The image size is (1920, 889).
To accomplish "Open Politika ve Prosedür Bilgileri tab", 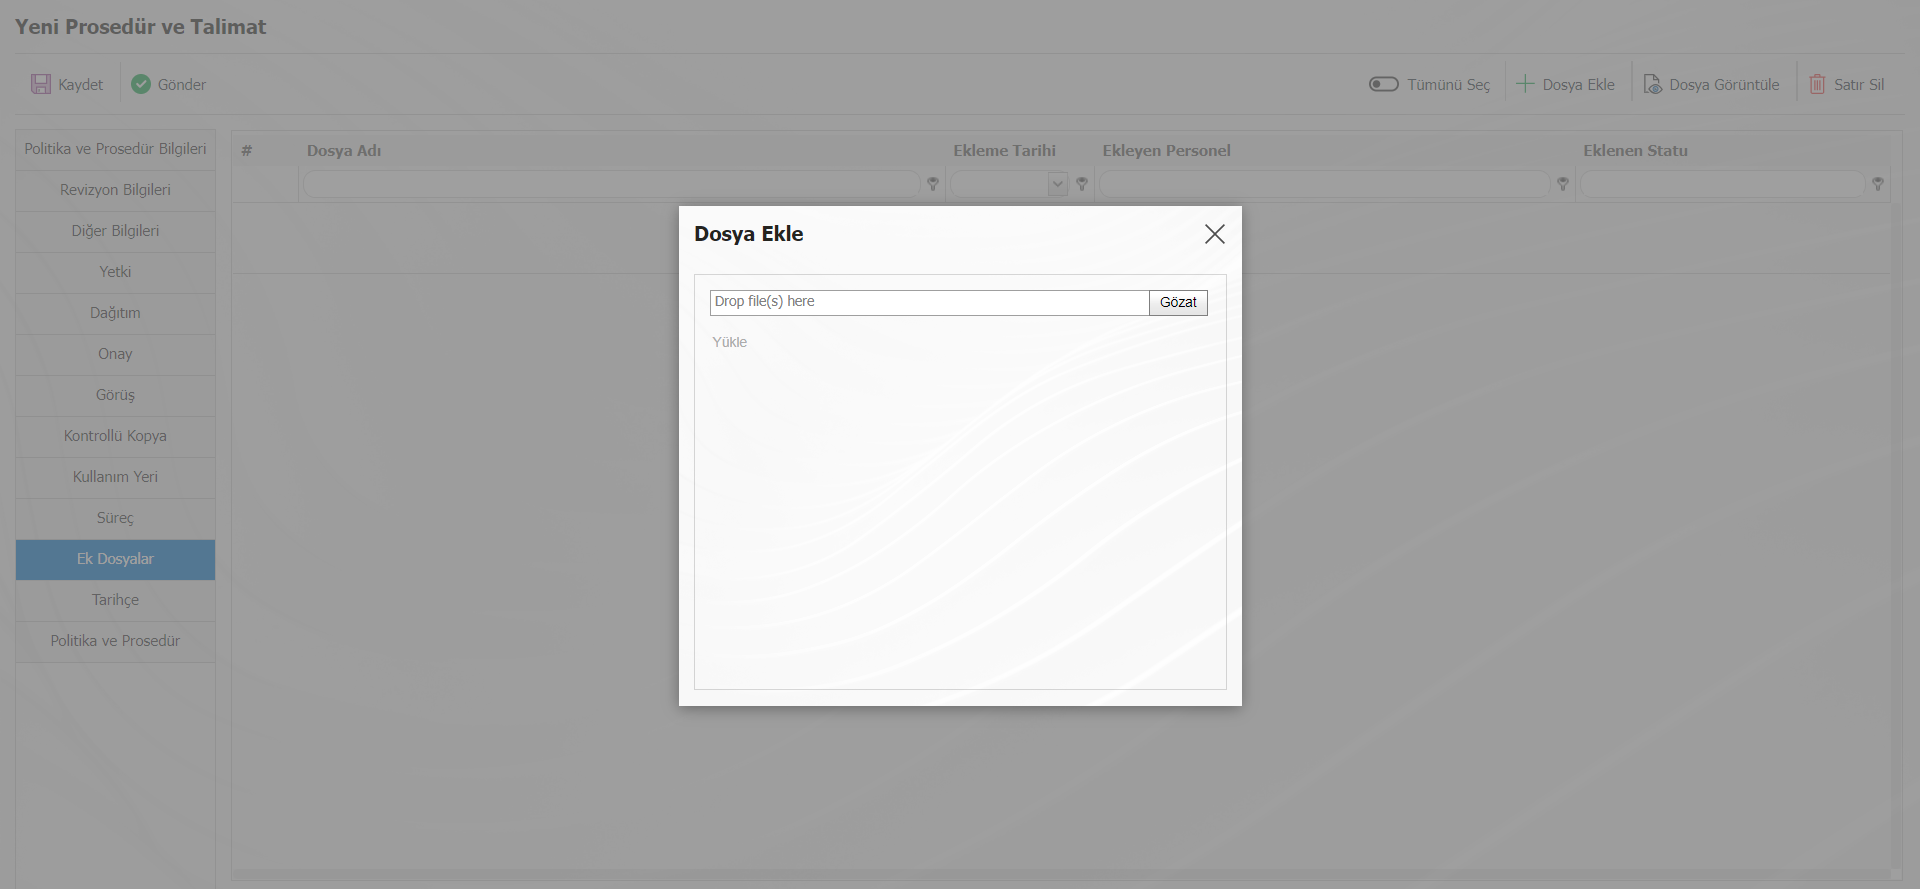I will pyautogui.click(x=115, y=149).
